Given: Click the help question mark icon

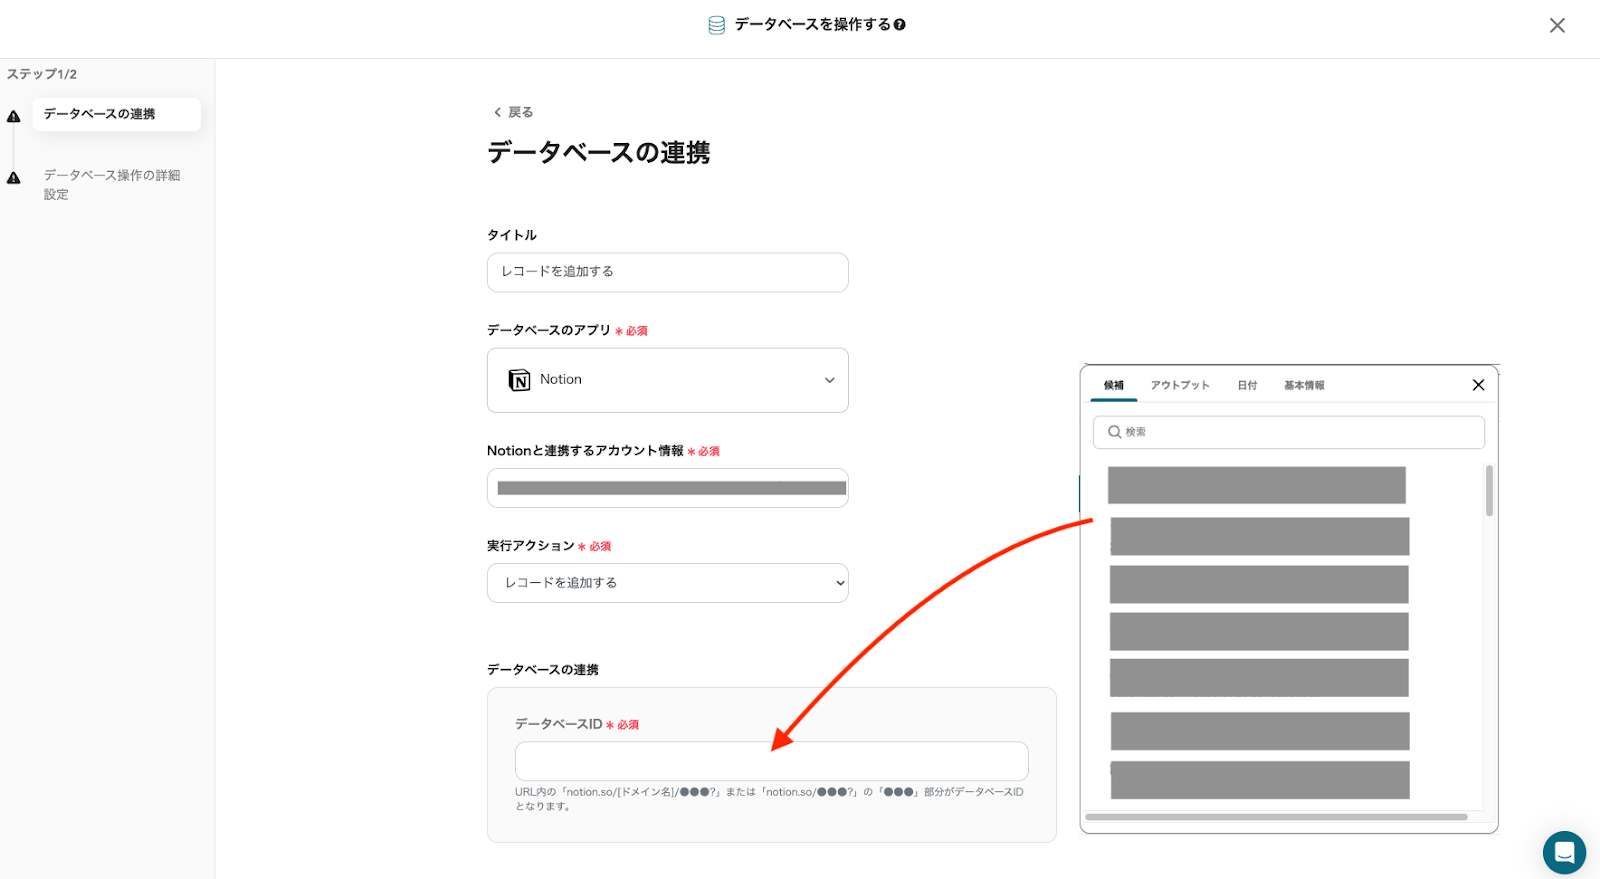Looking at the screenshot, I should coord(900,25).
